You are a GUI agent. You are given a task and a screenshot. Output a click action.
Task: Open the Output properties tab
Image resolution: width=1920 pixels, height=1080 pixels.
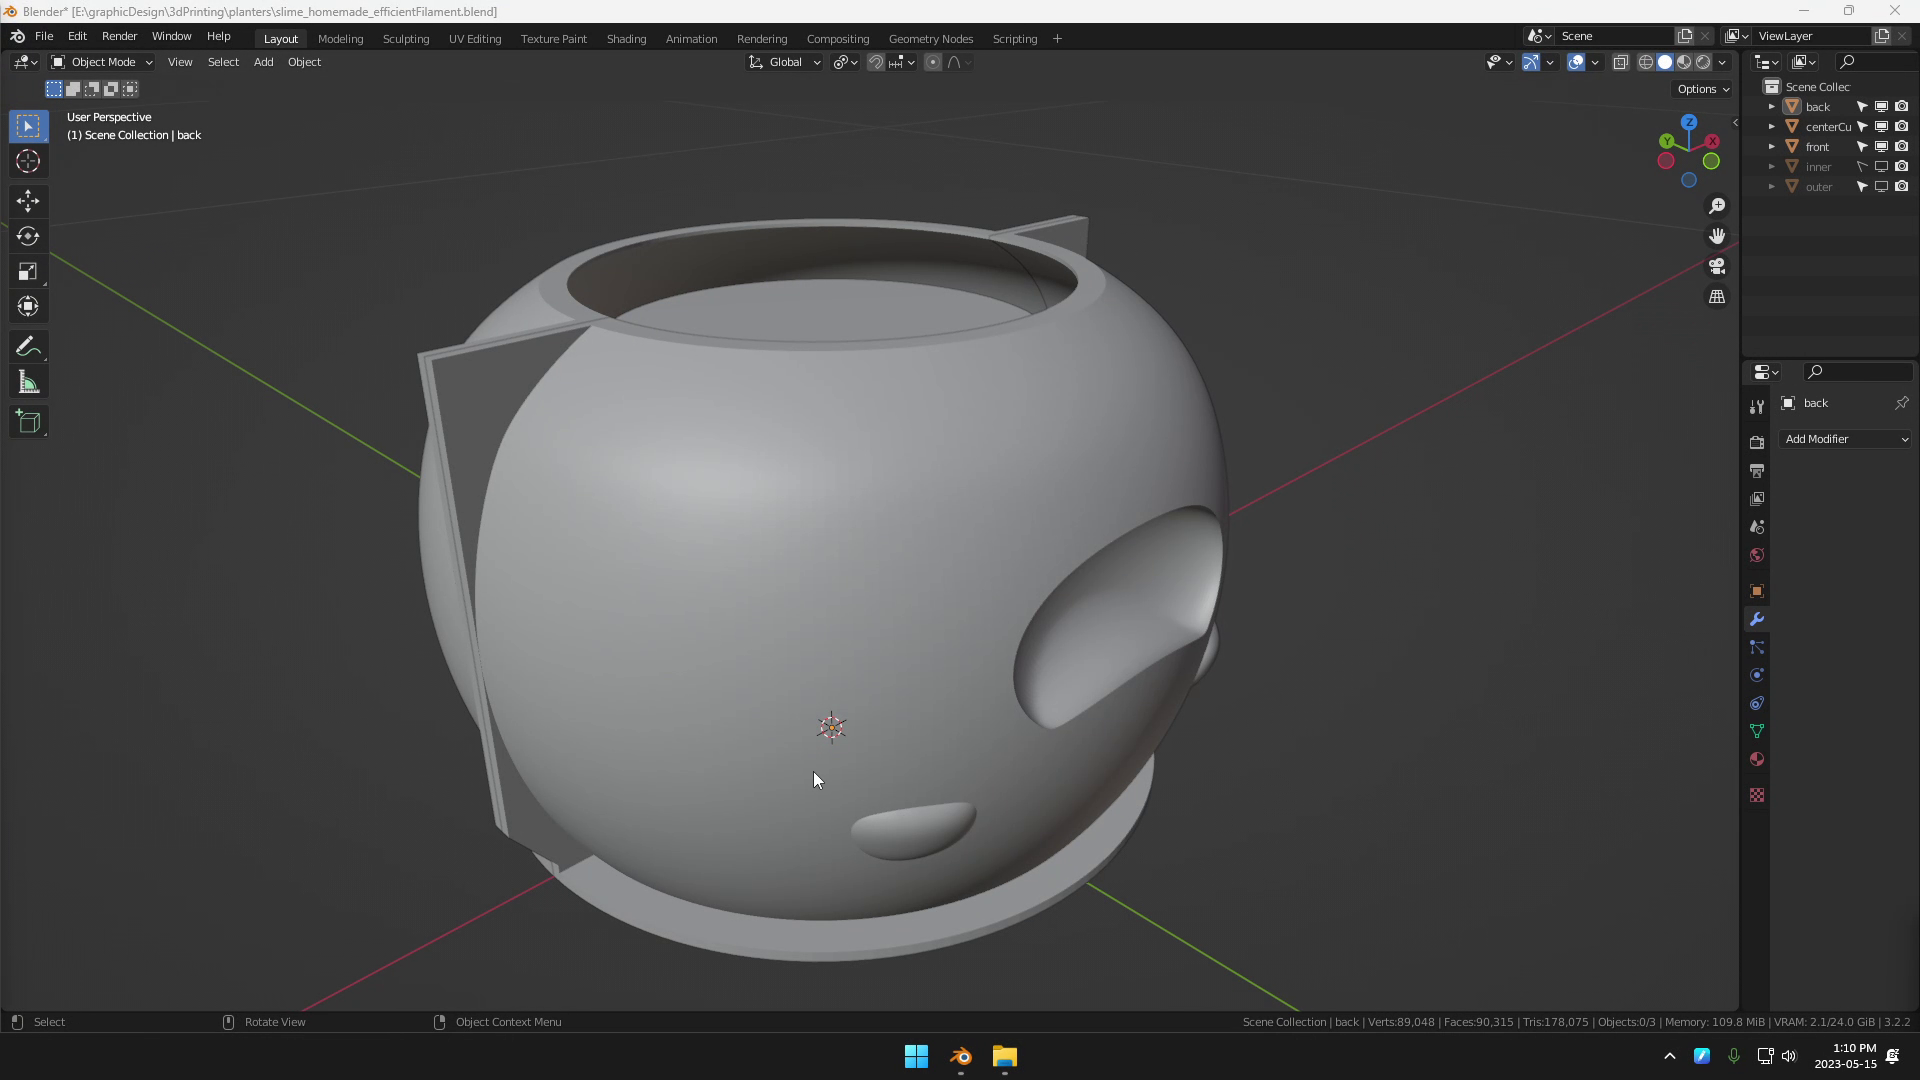tap(1757, 470)
